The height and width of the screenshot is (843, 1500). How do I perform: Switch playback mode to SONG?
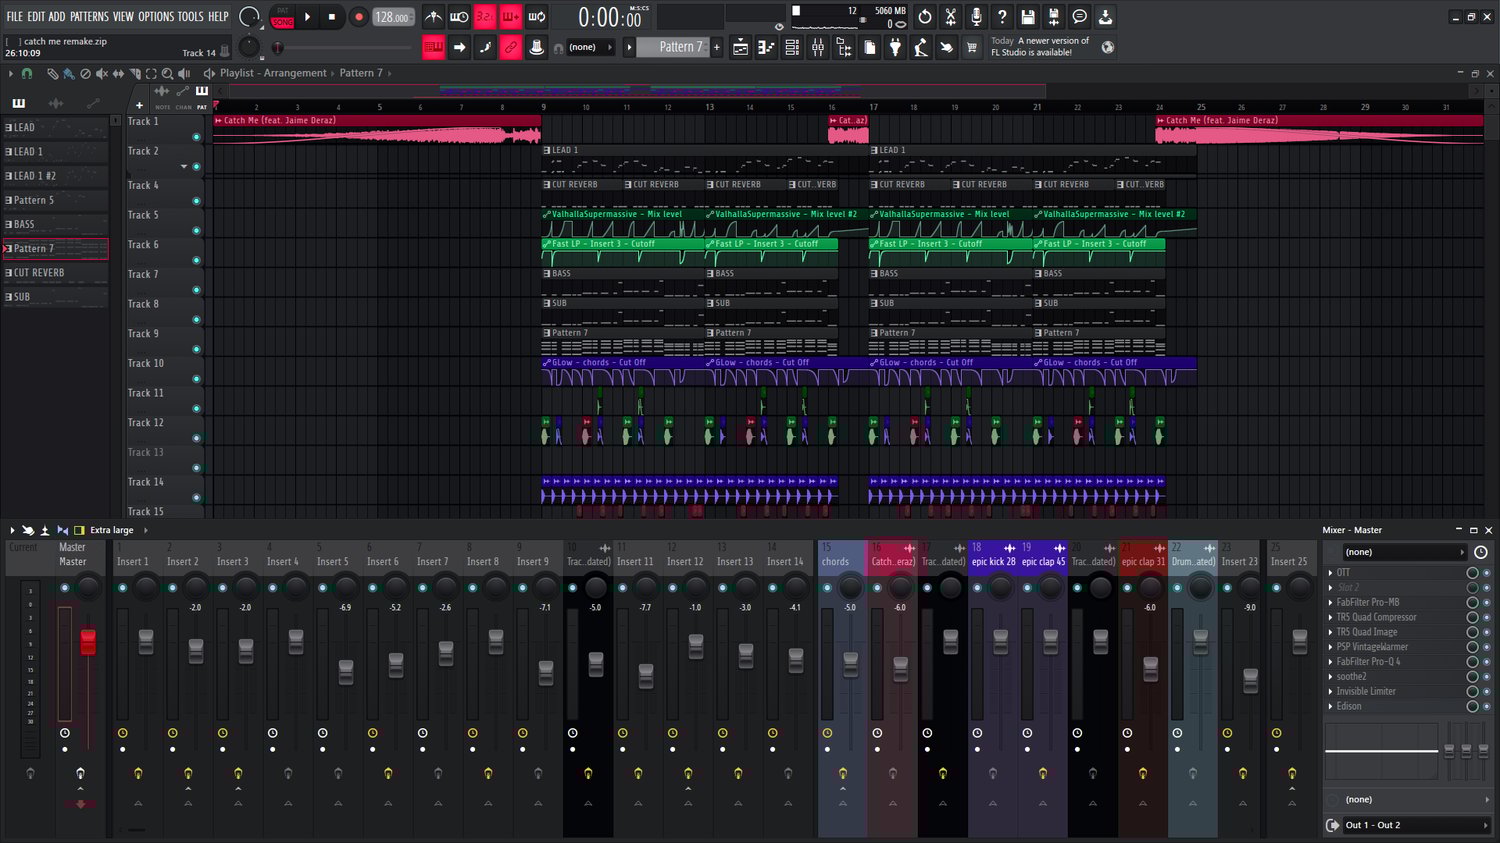point(283,21)
